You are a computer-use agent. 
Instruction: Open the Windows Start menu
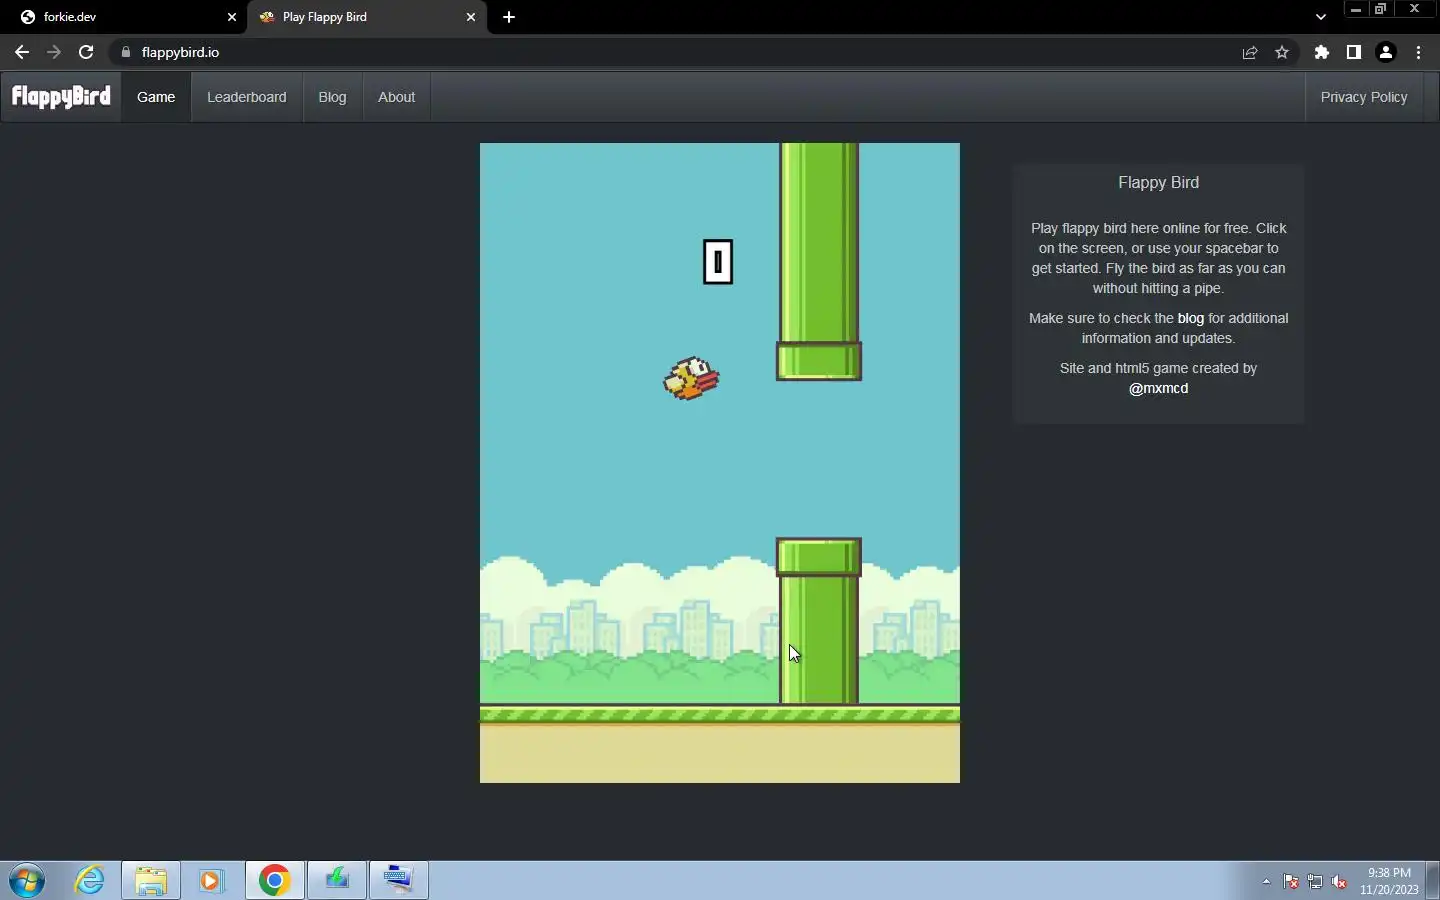click(27, 880)
